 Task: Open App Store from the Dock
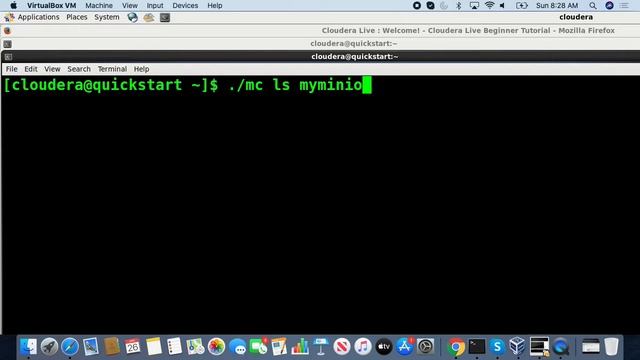pos(404,347)
